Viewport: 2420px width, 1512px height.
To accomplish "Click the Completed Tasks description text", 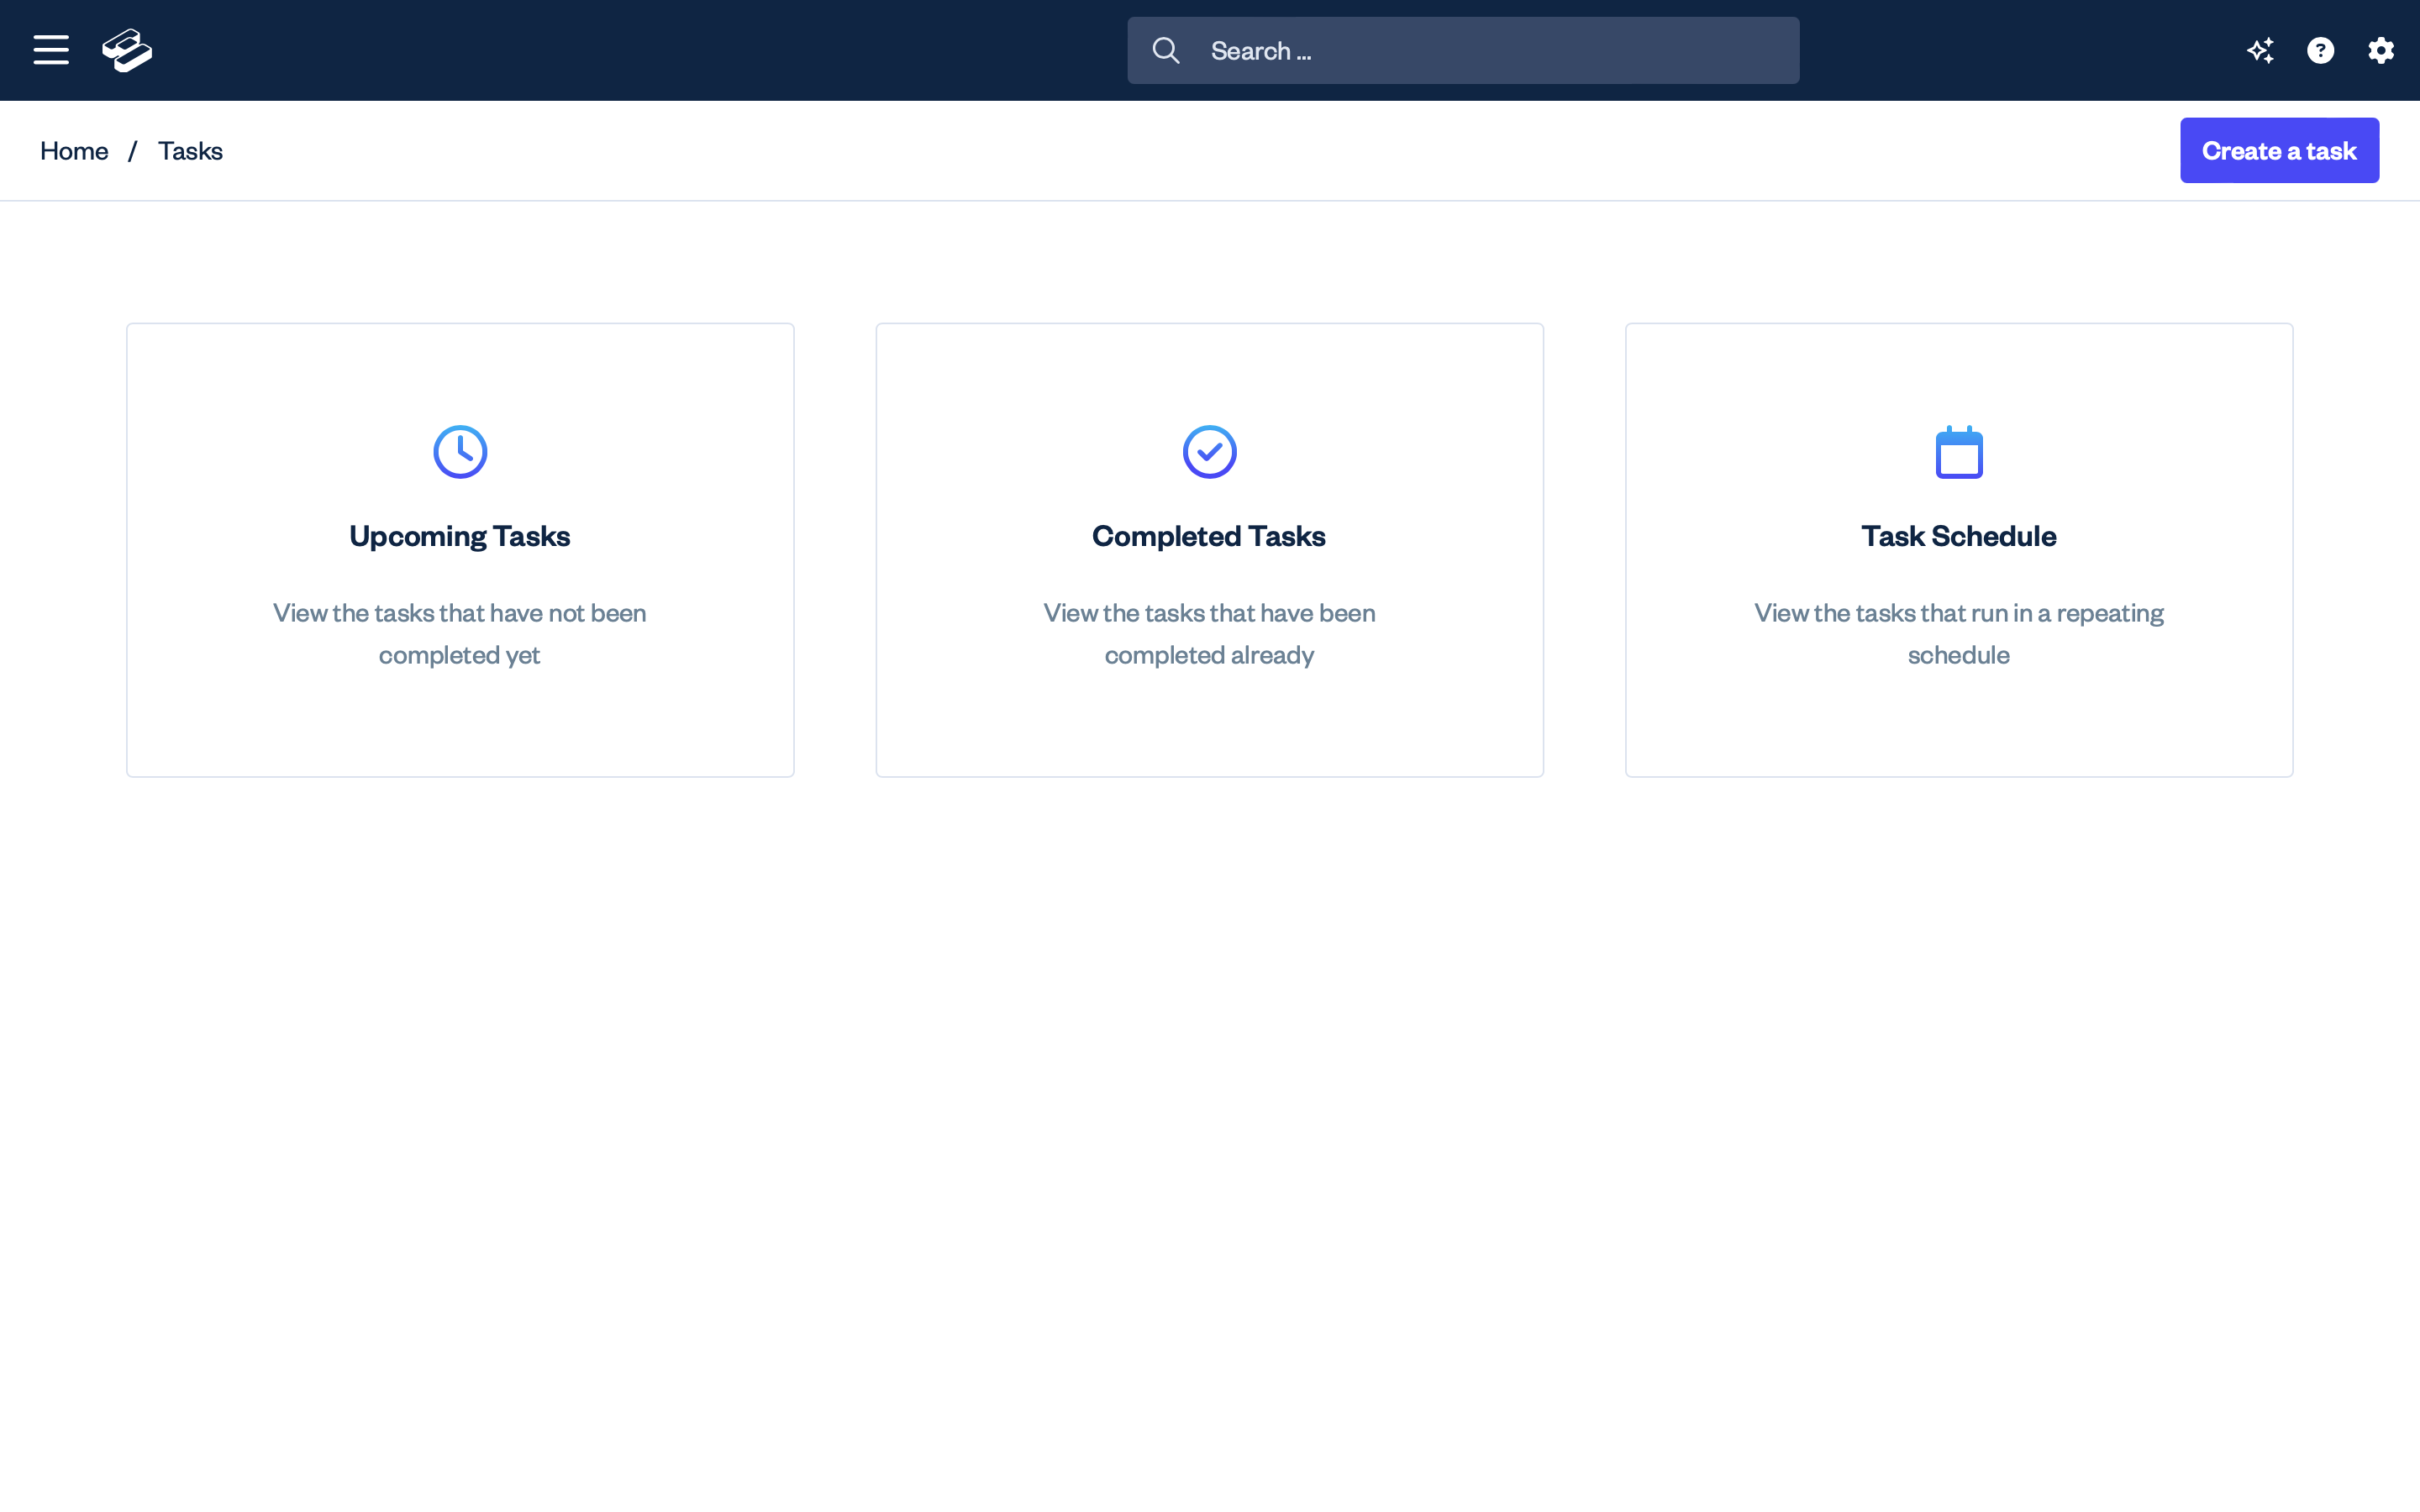I will click(x=1209, y=633).
